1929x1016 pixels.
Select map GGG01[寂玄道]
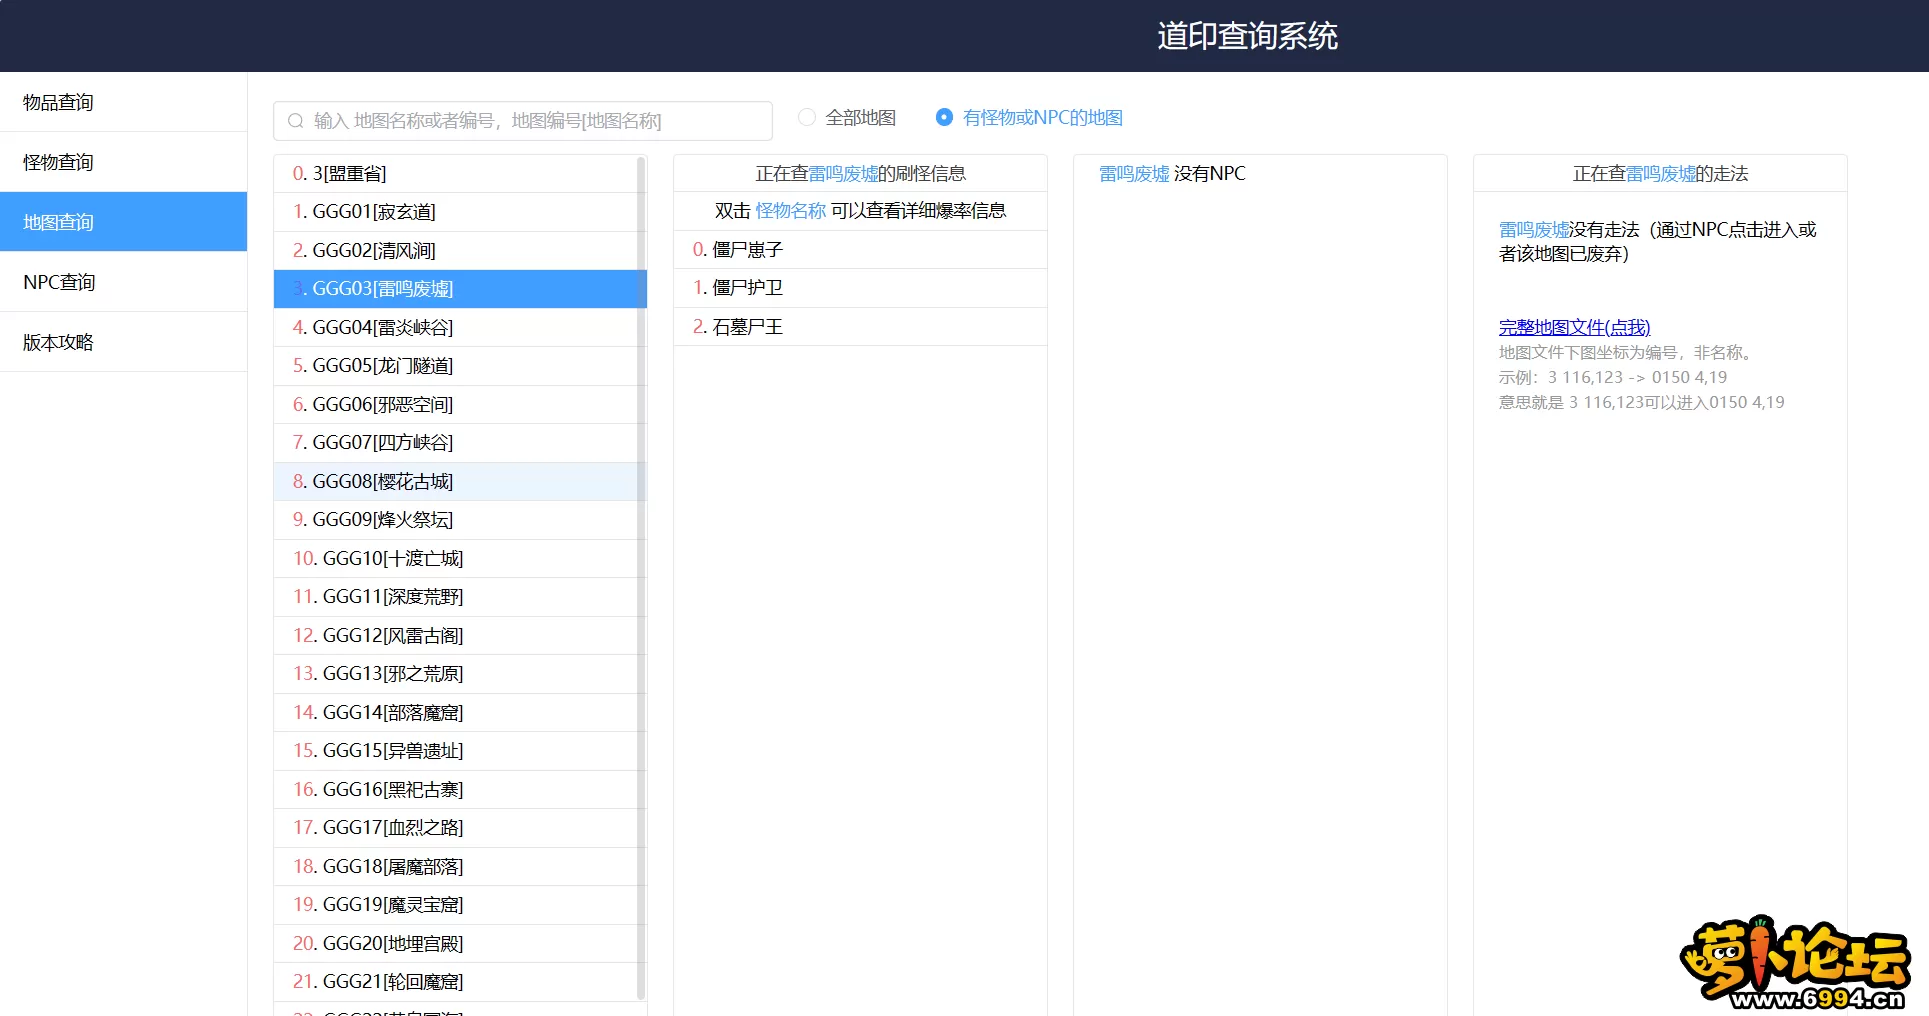coord(460,212)
